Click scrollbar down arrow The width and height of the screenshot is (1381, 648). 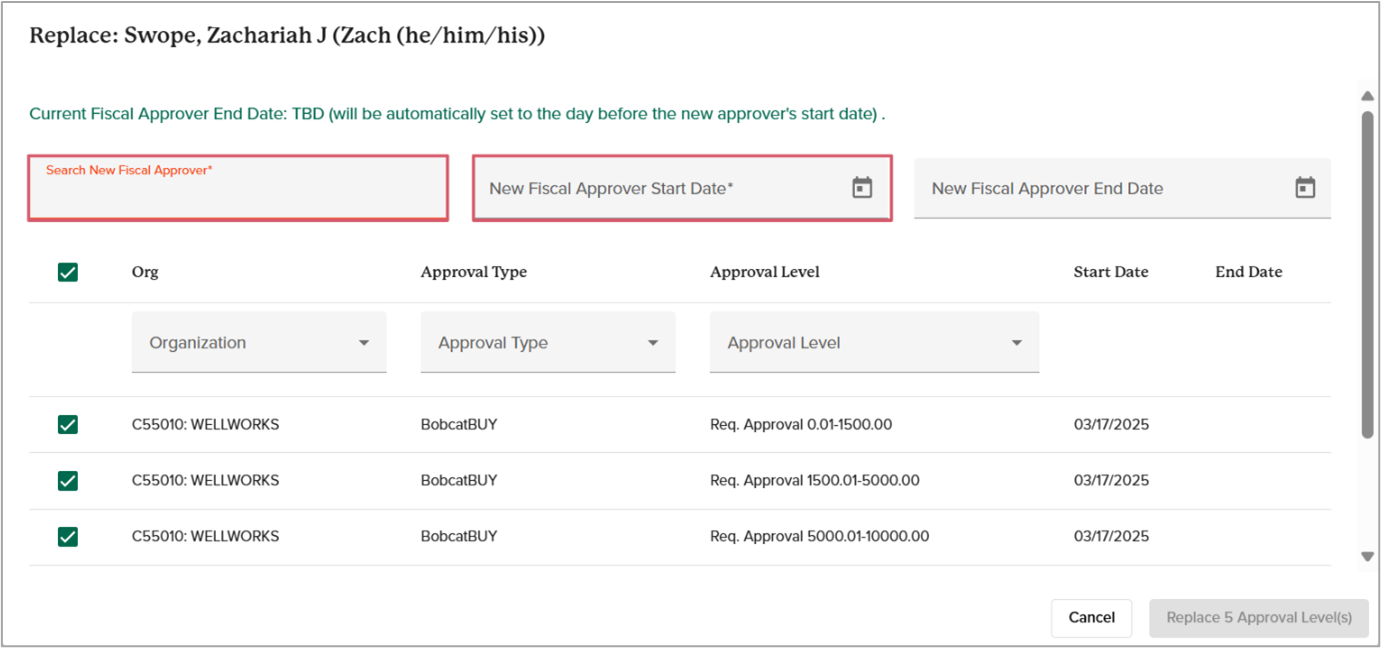1367,556
